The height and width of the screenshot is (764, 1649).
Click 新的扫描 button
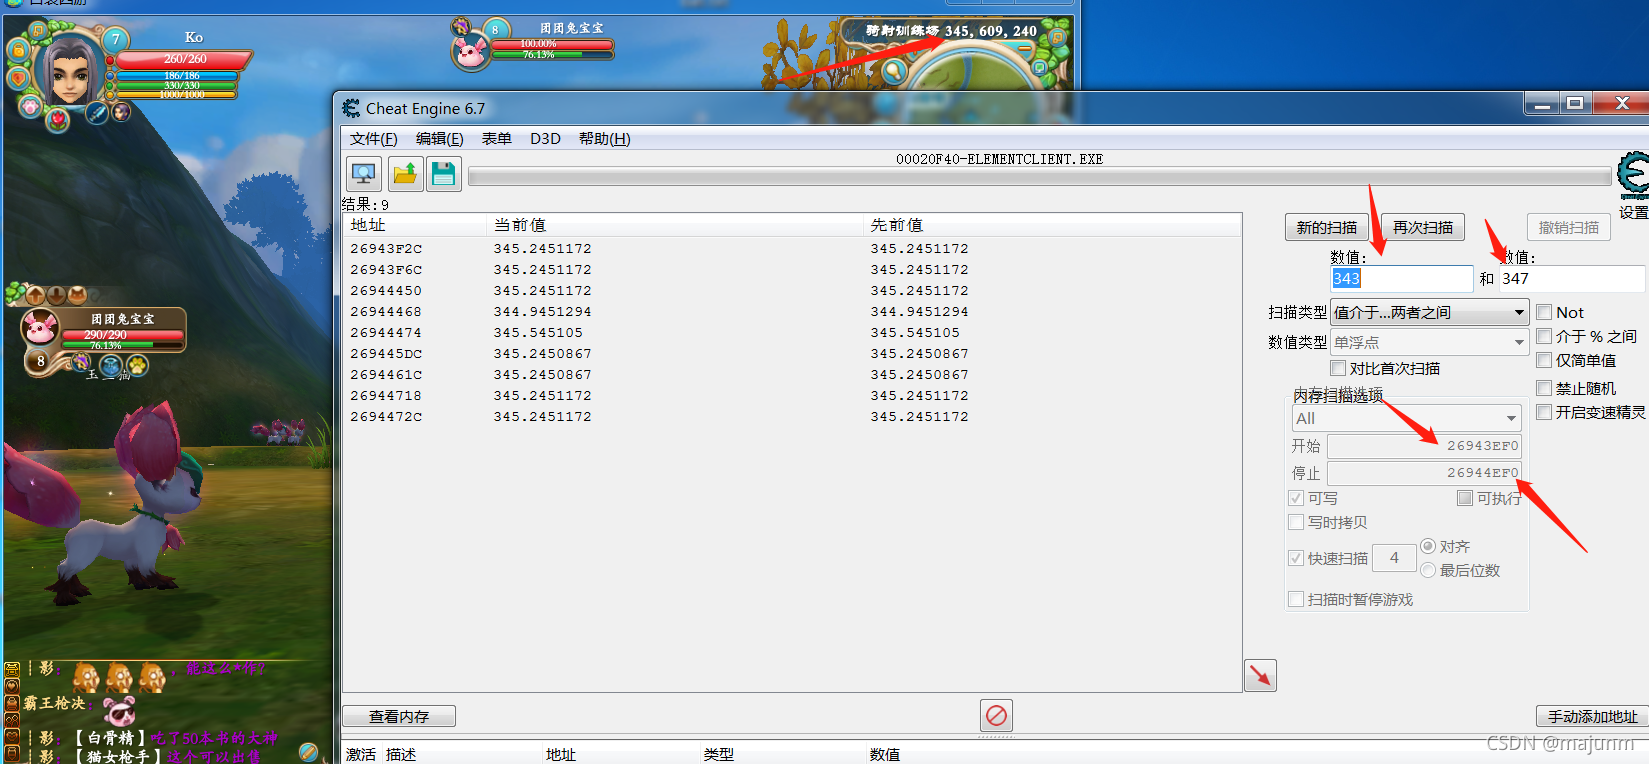tap(1327, 227)
